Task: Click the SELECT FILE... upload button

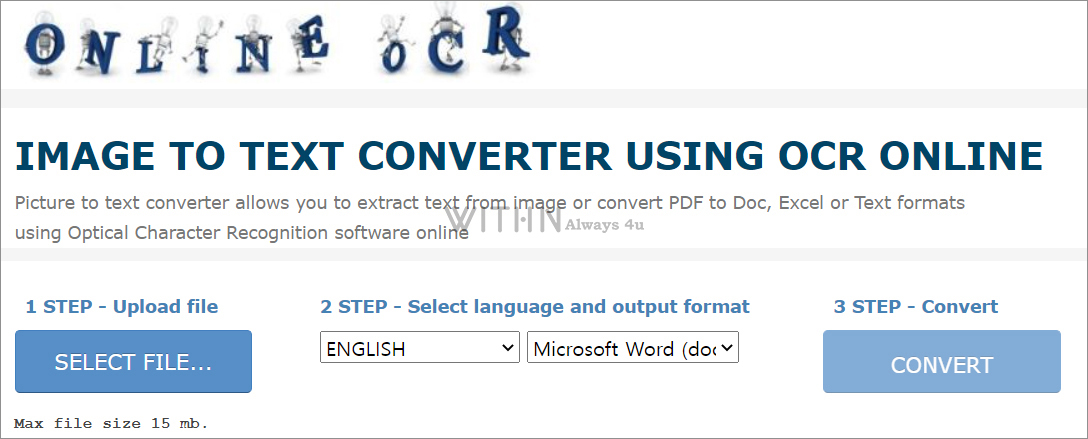Action: 133,361
